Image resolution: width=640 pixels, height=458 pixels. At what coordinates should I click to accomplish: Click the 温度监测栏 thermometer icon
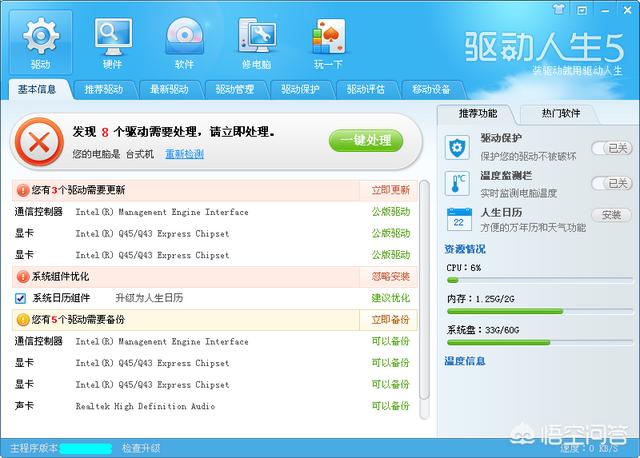click(459, 184)
